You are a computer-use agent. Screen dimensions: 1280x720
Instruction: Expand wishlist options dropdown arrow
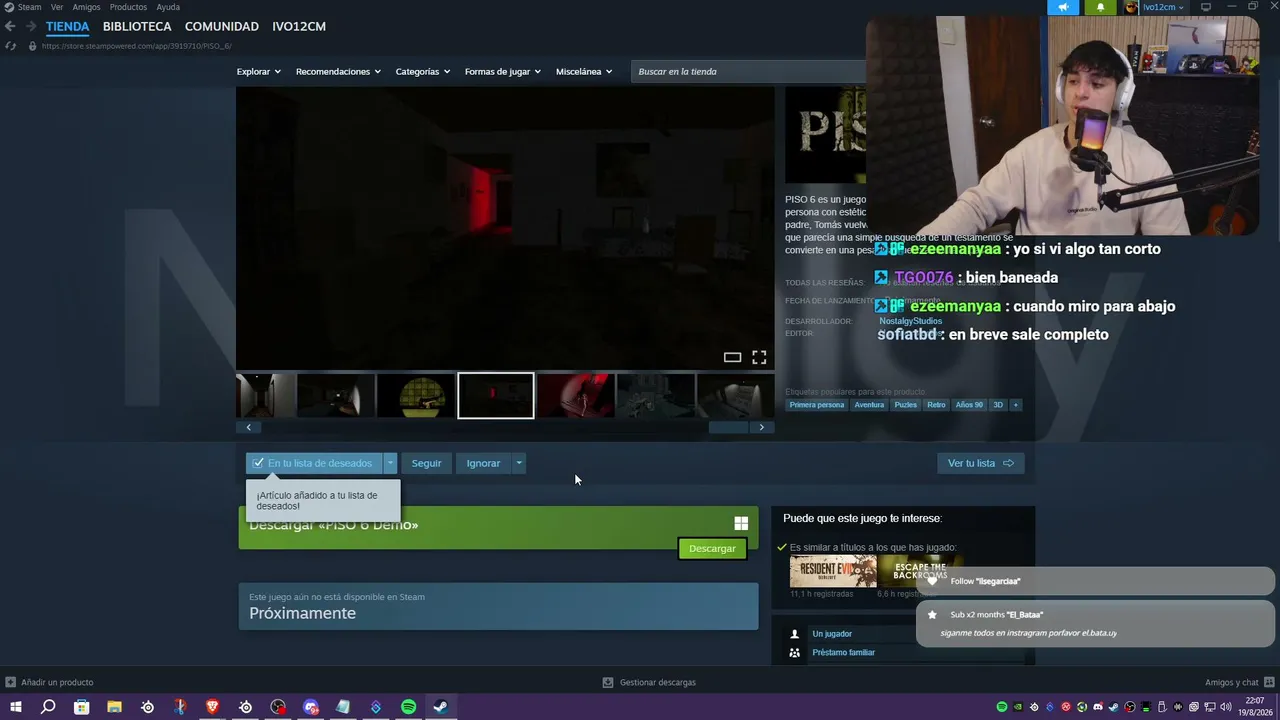coord(390,463)
